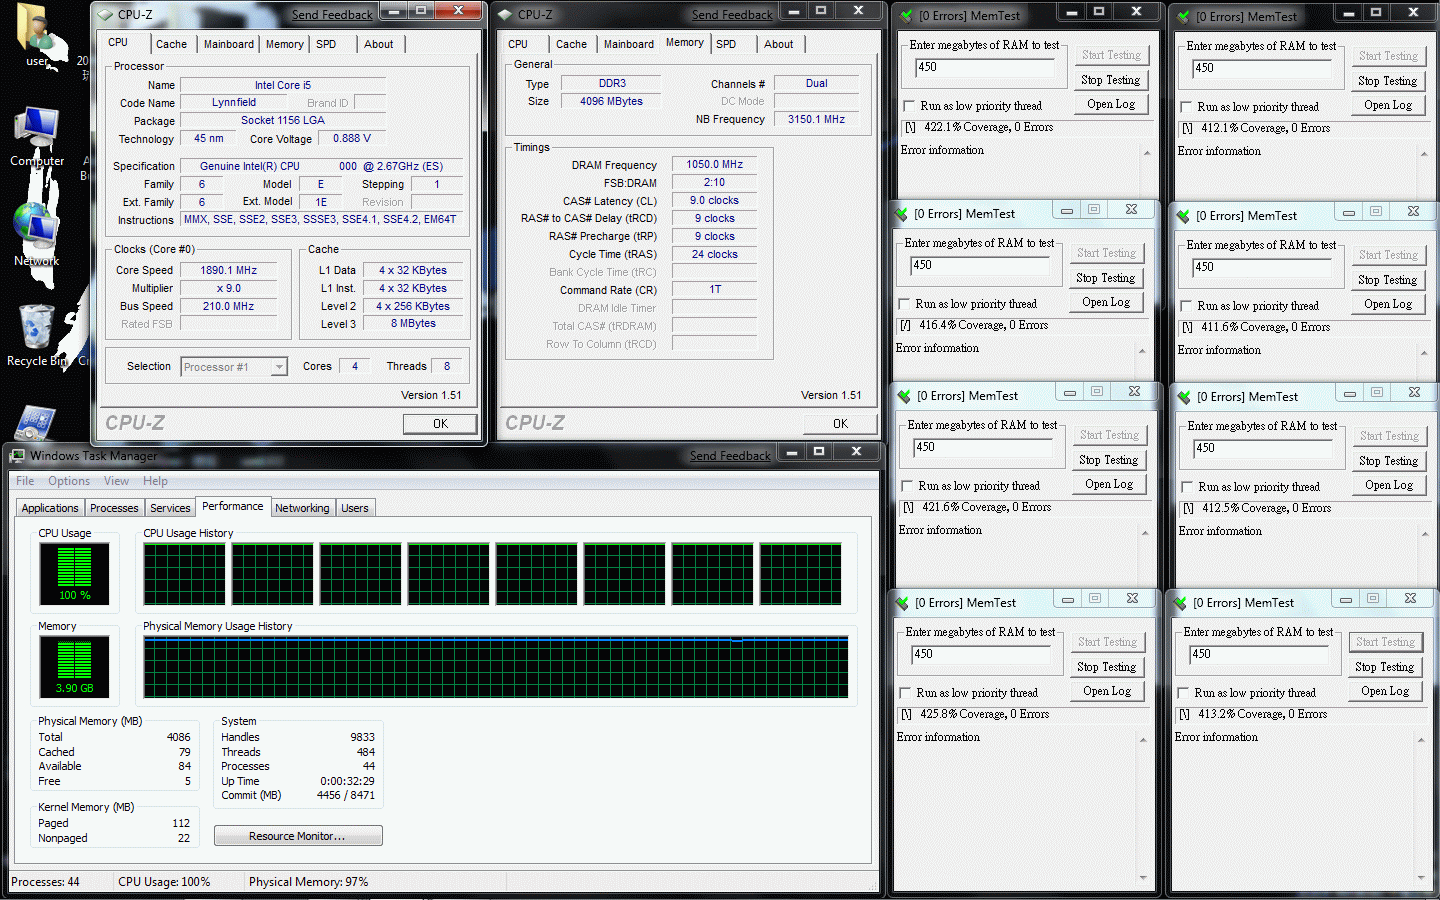Screen dimensions: 1440x900
Task: Click megabytes field in 413.2% coverage MemTest
Action: pyautogui.click(x=1258, y=655)
